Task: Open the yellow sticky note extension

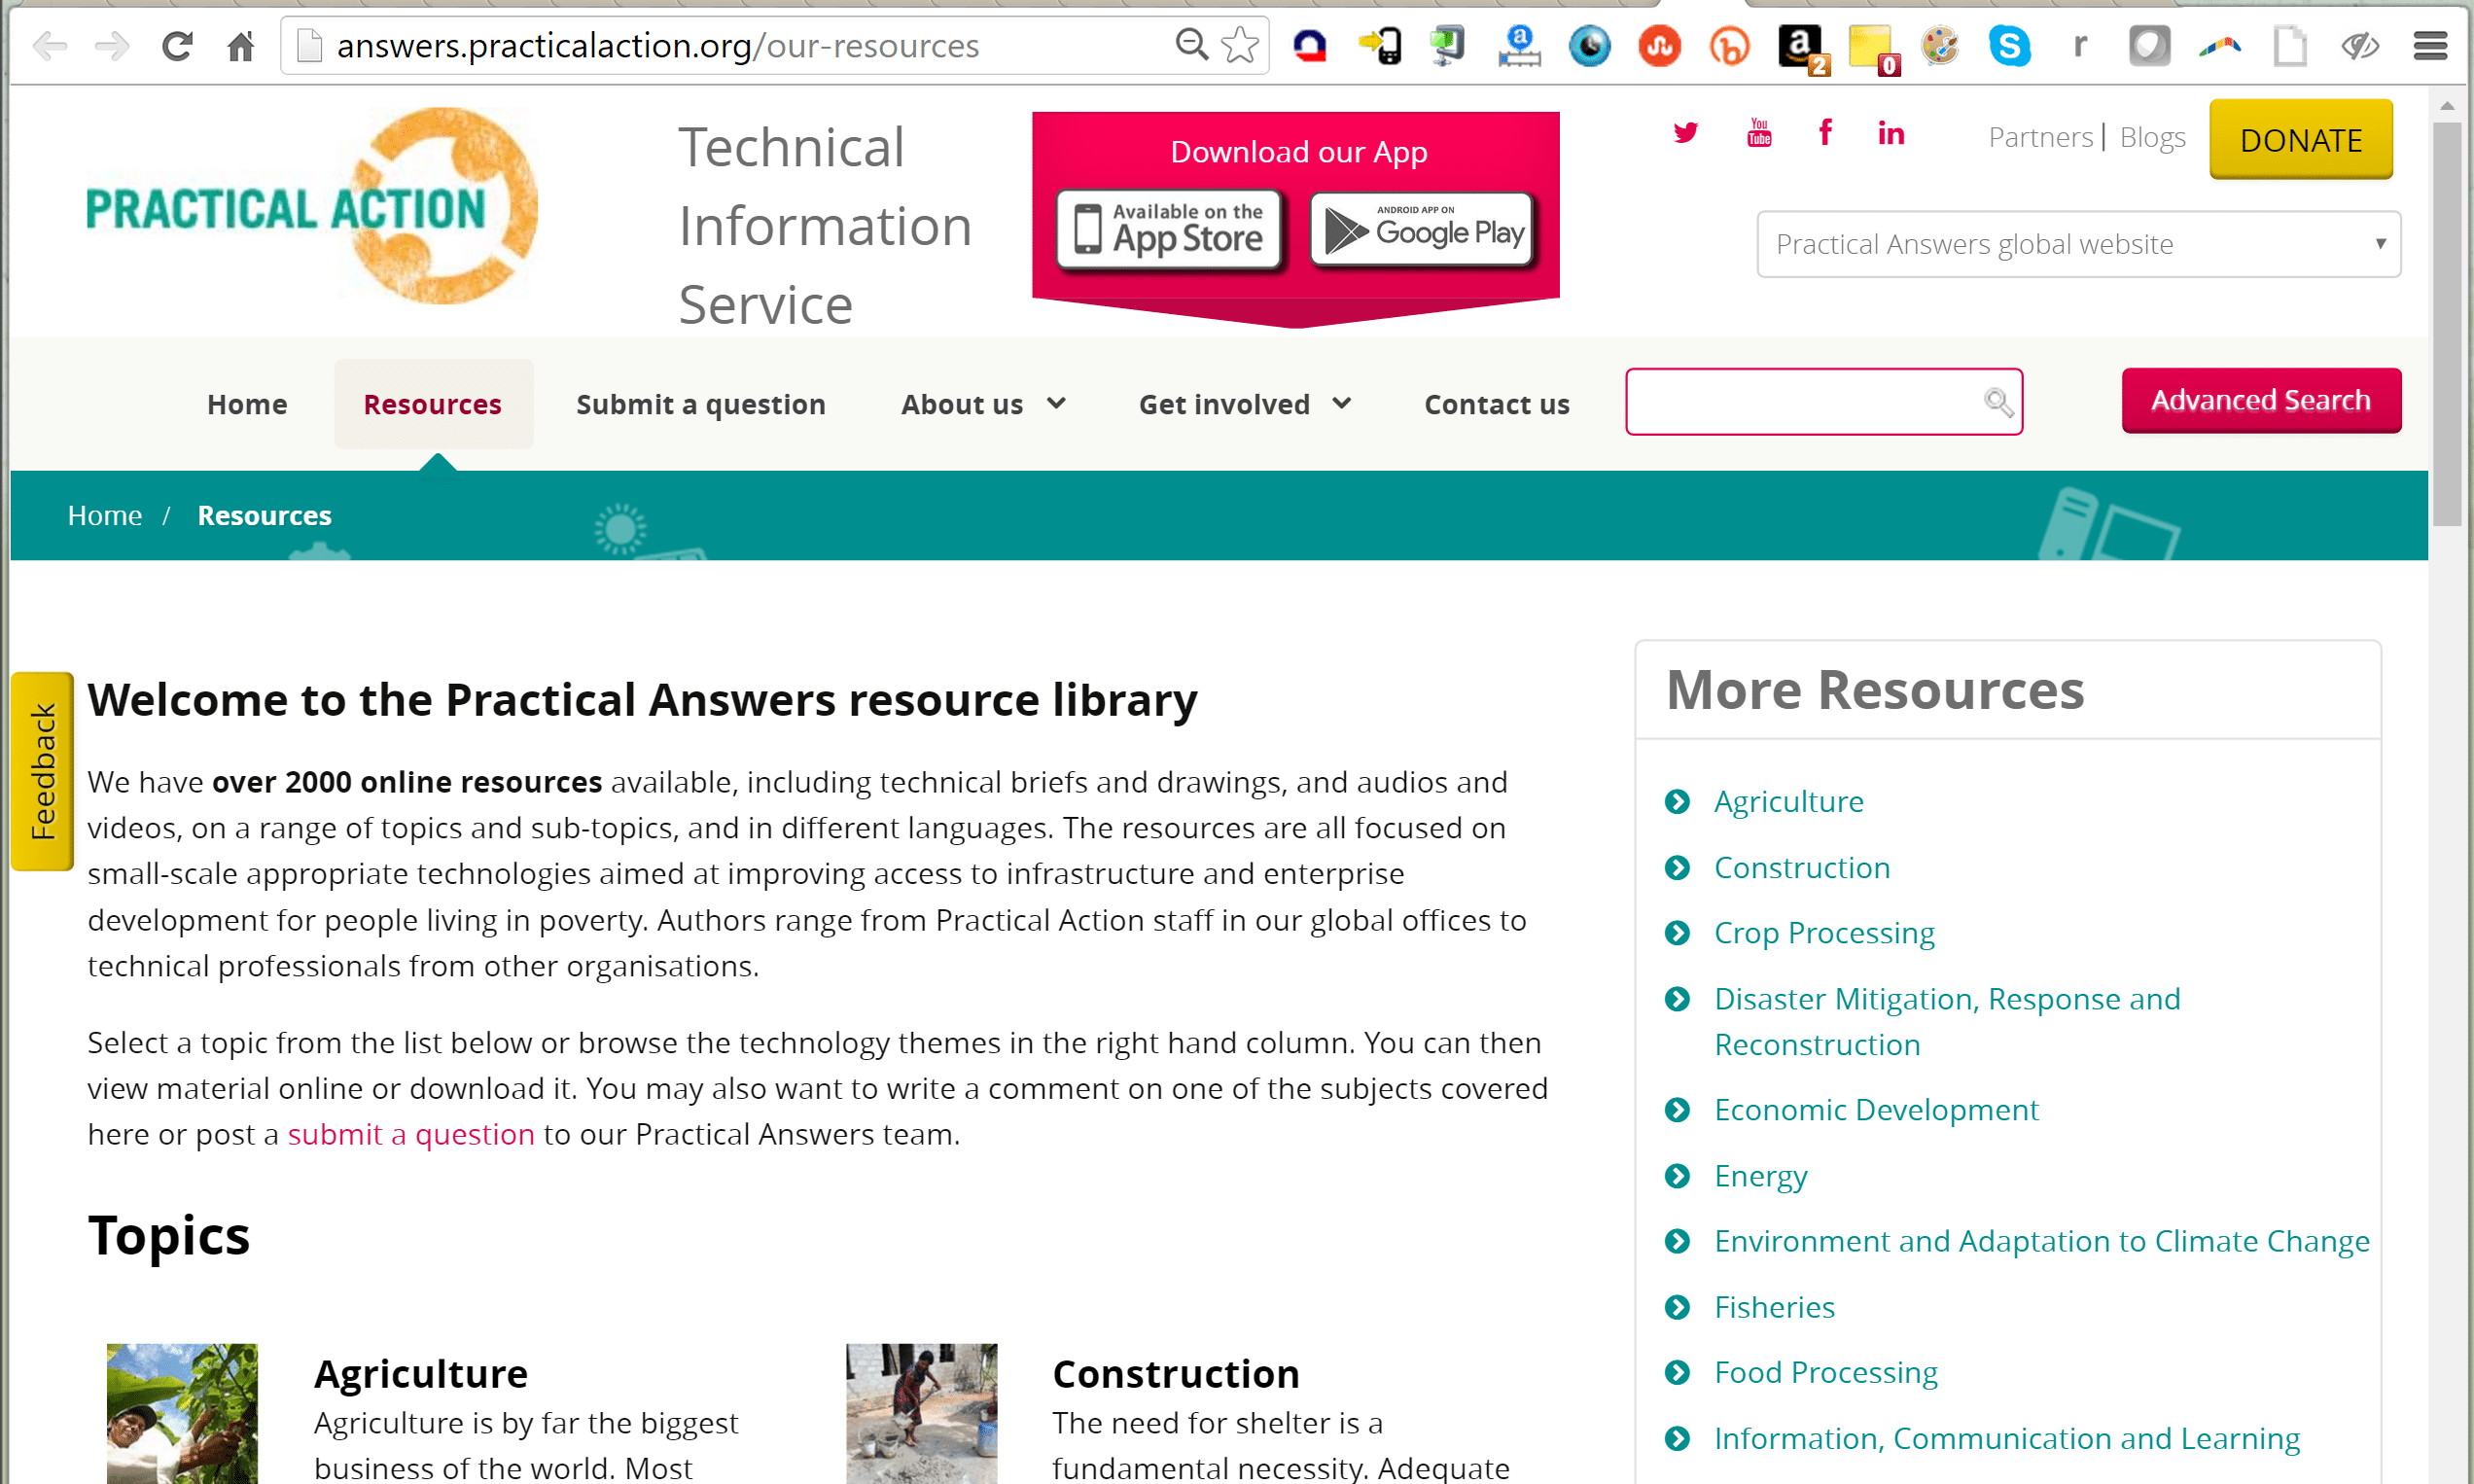Action: pos(1872,48)
